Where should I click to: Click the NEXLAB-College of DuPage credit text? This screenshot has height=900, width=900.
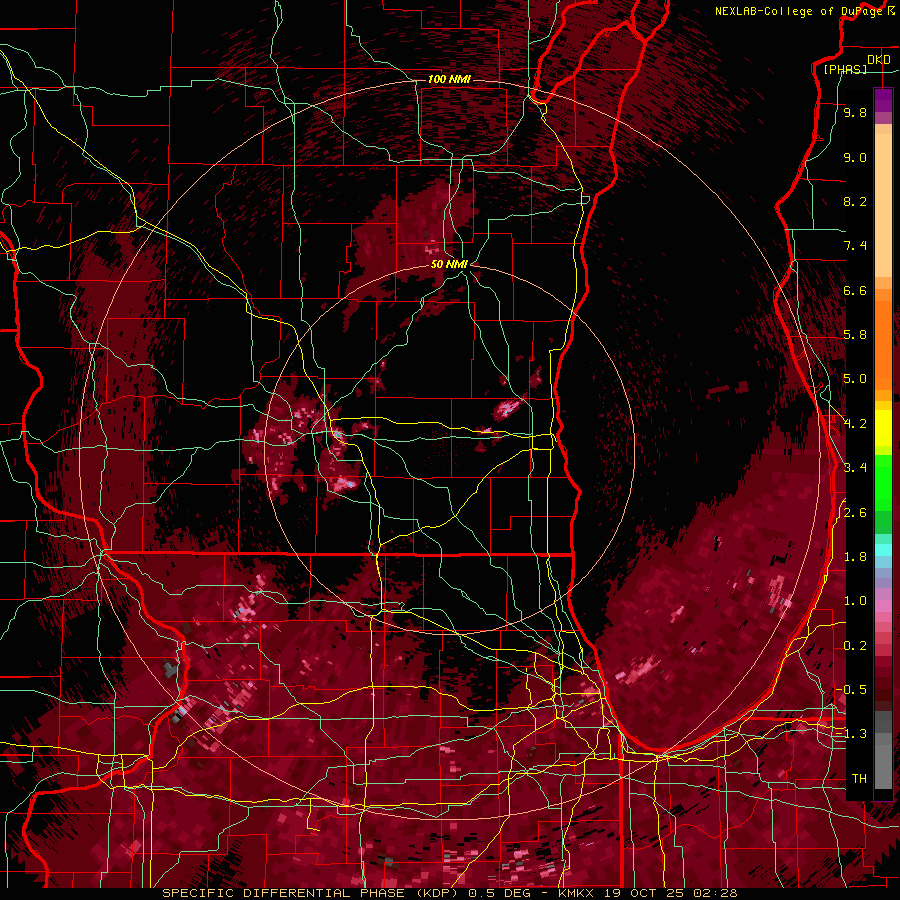pos(798,11)
